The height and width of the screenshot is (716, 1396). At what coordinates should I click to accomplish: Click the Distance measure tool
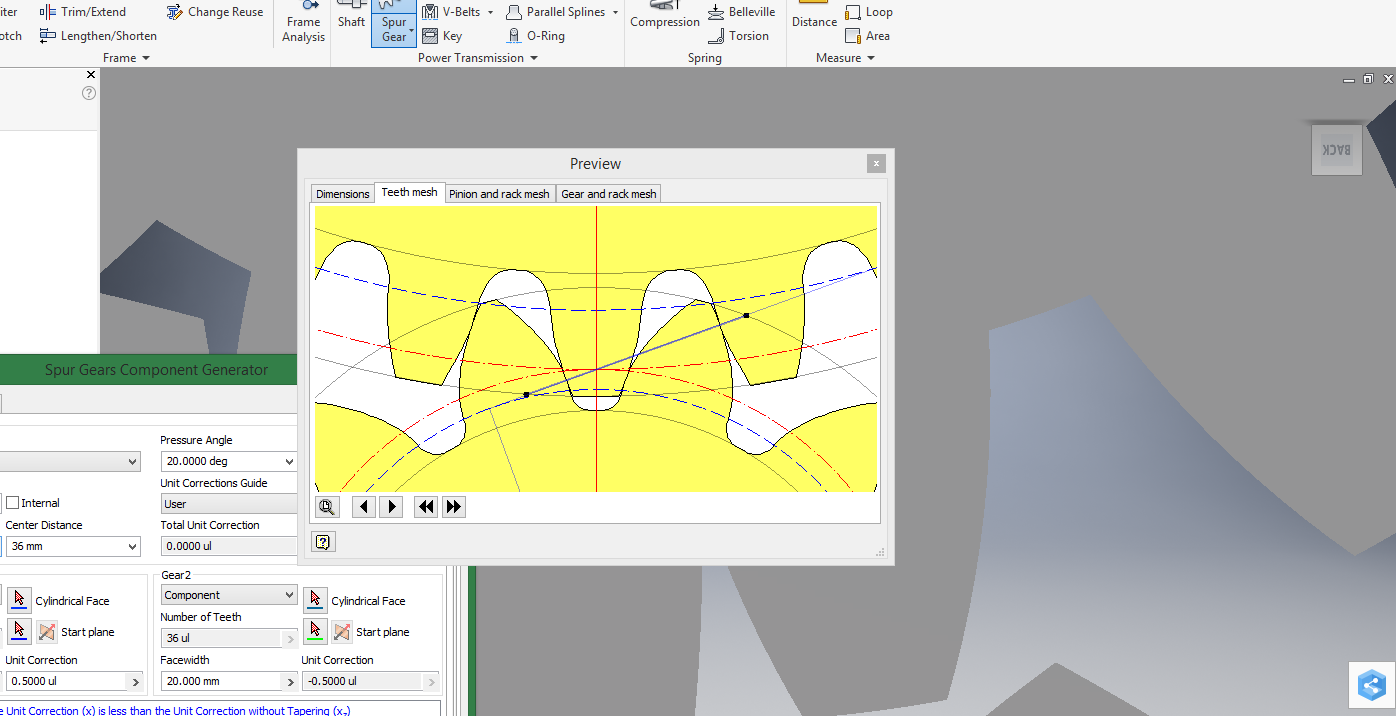813,15
